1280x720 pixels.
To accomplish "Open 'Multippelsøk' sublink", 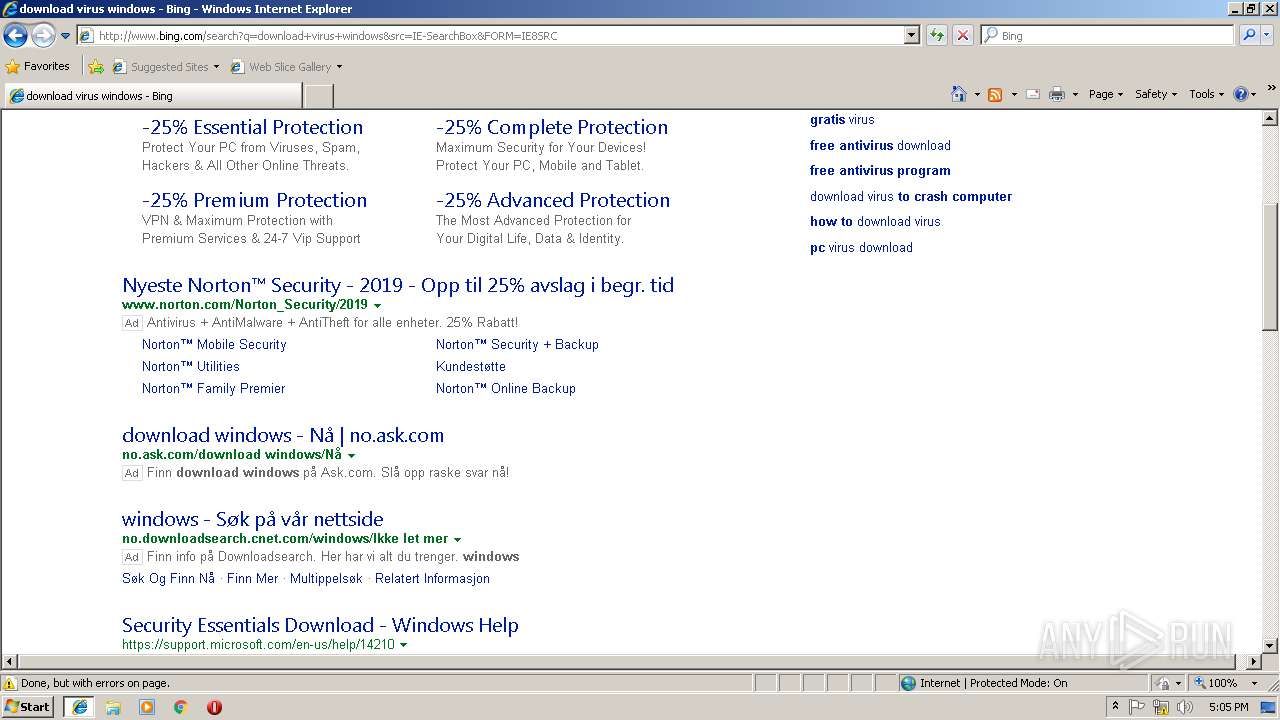I will [x=326, y=578].
